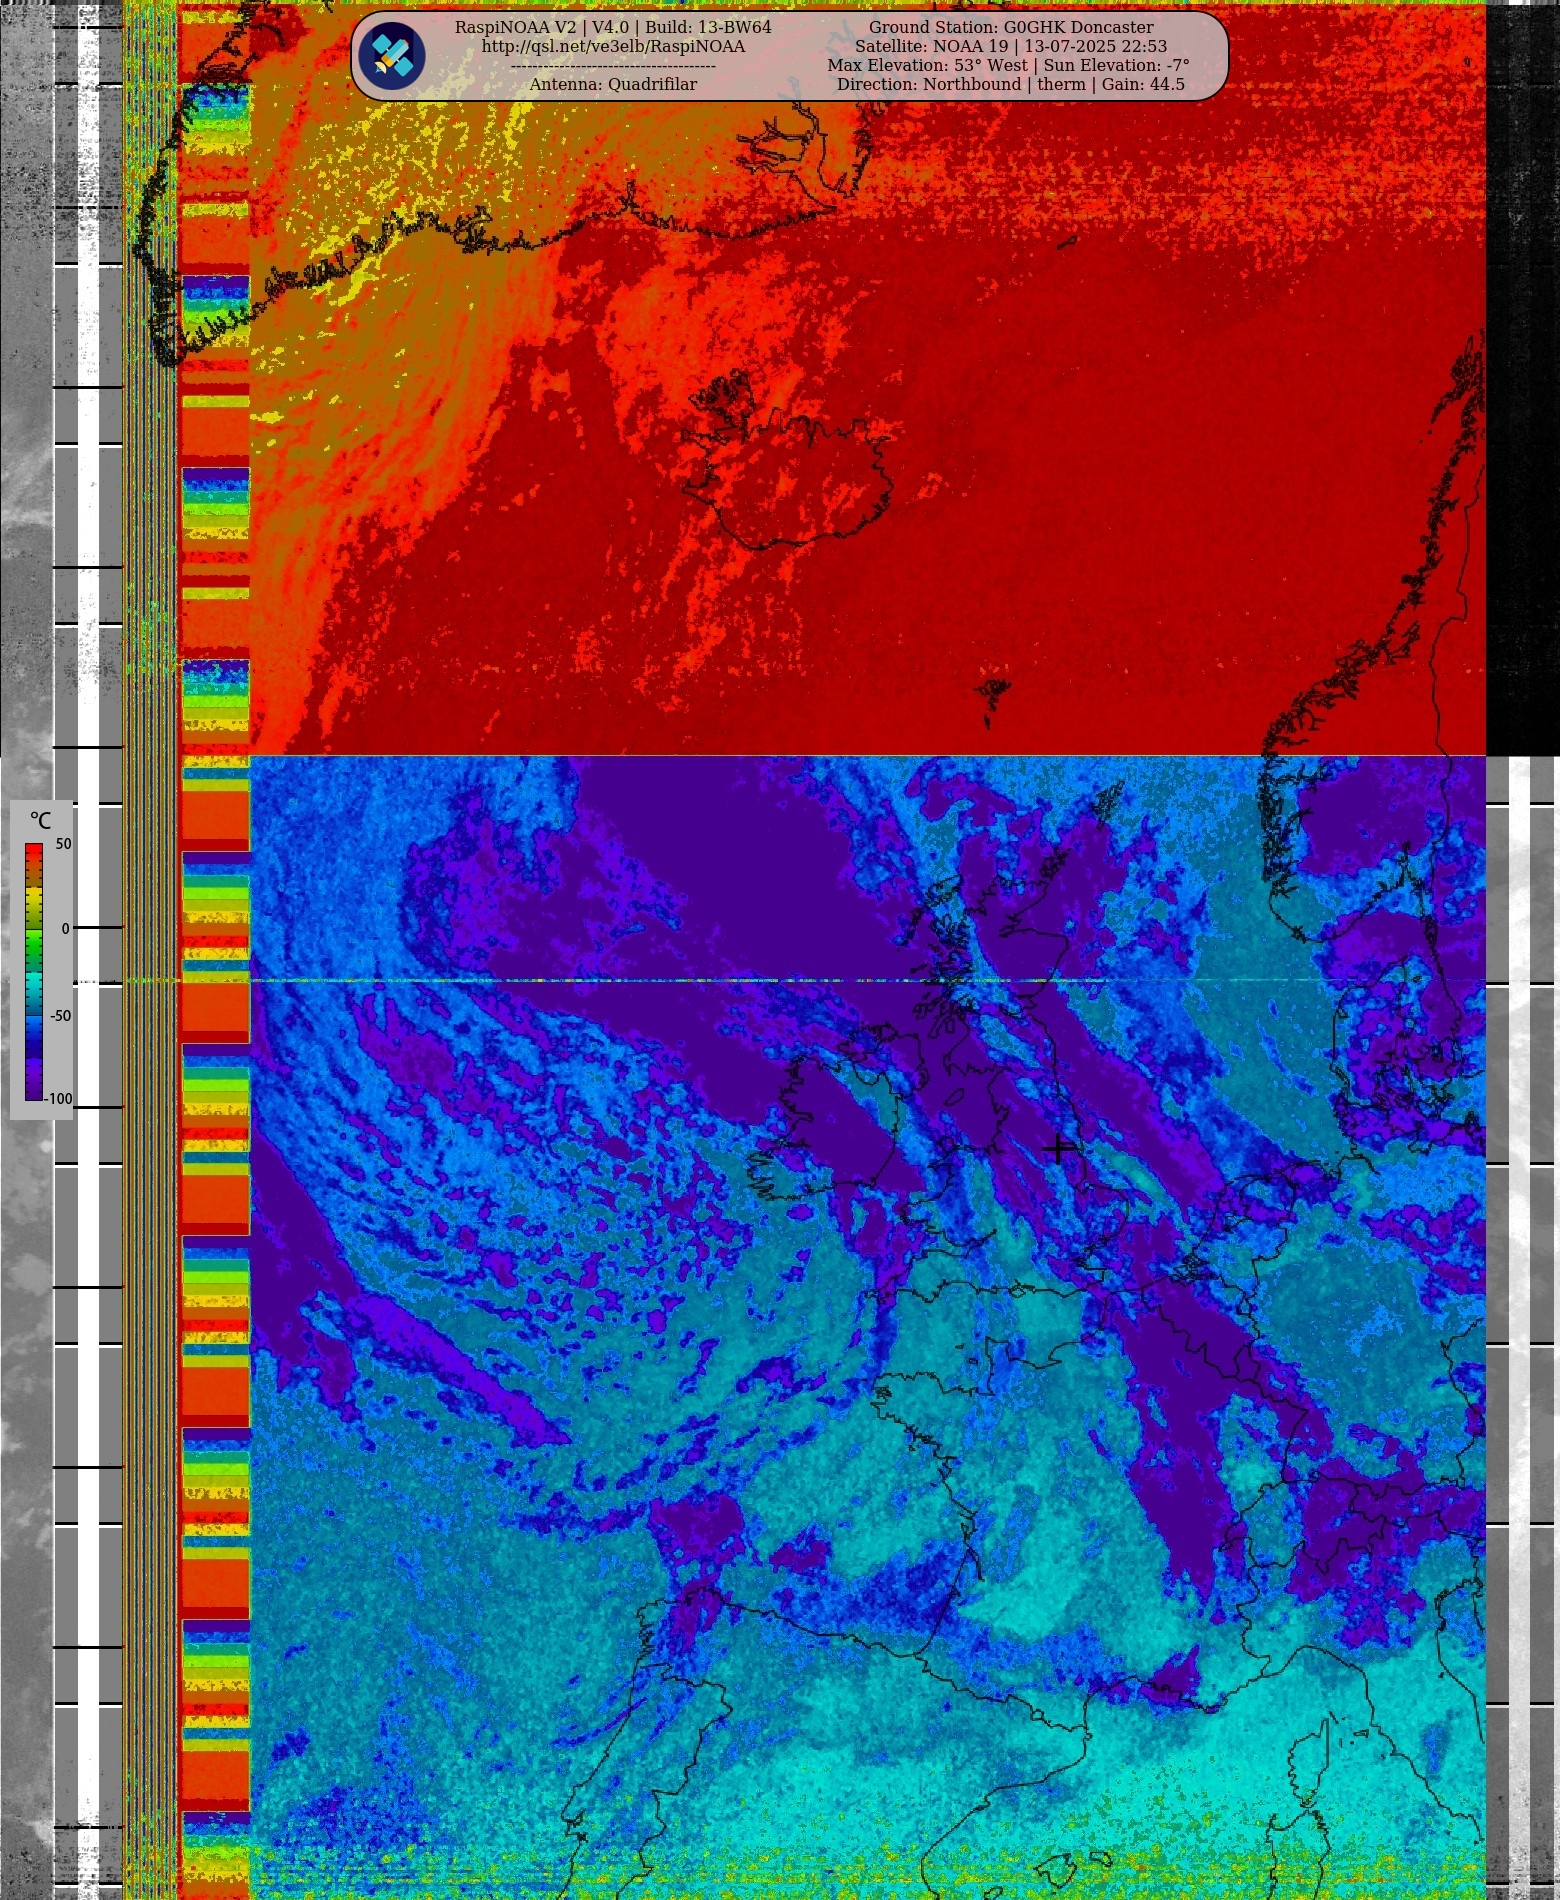Screen dimensions: 1560x1900
Task: Open the http://qsl.net/ve3elb/RaspiNOAA link text
Action: click(x=613, y=47)
